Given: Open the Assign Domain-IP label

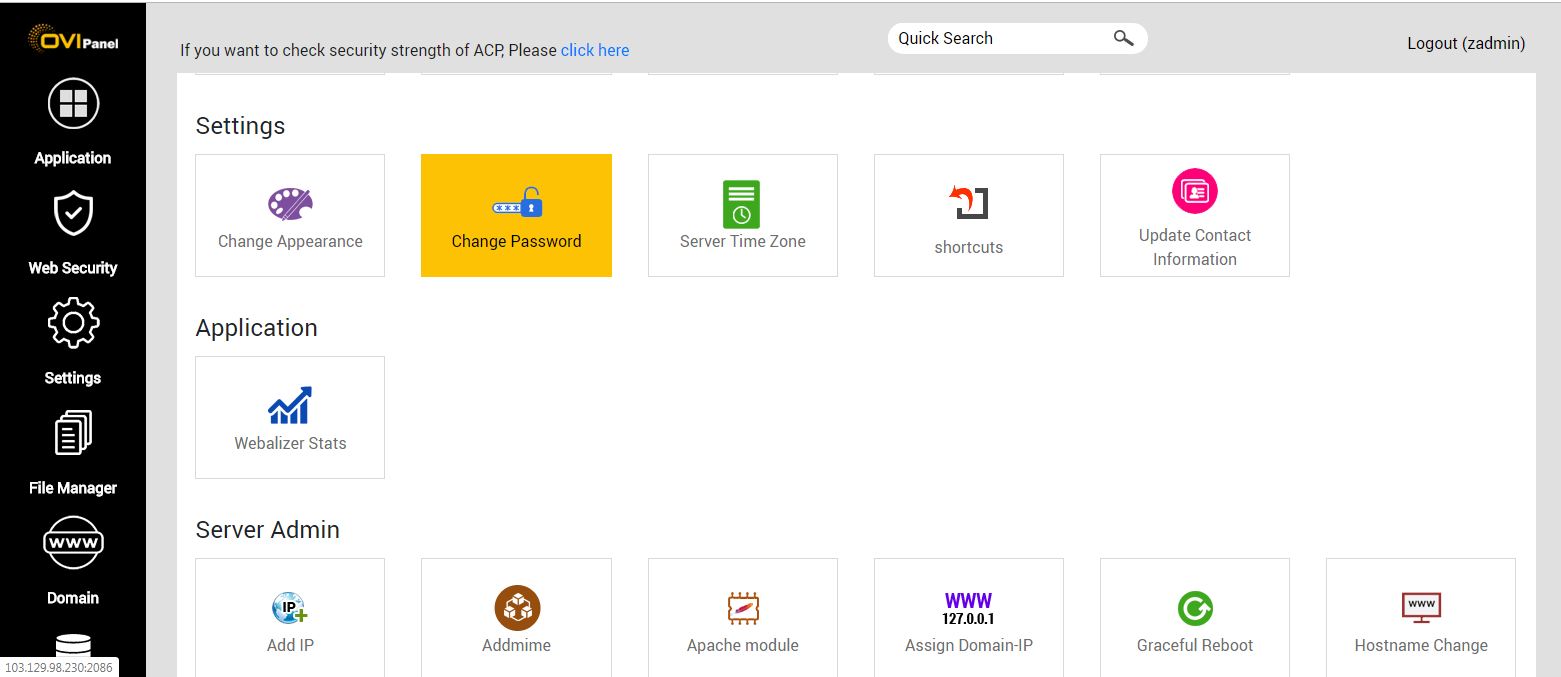Looking at the screenshot, I should pyautogui.click(x=969, y=645).
